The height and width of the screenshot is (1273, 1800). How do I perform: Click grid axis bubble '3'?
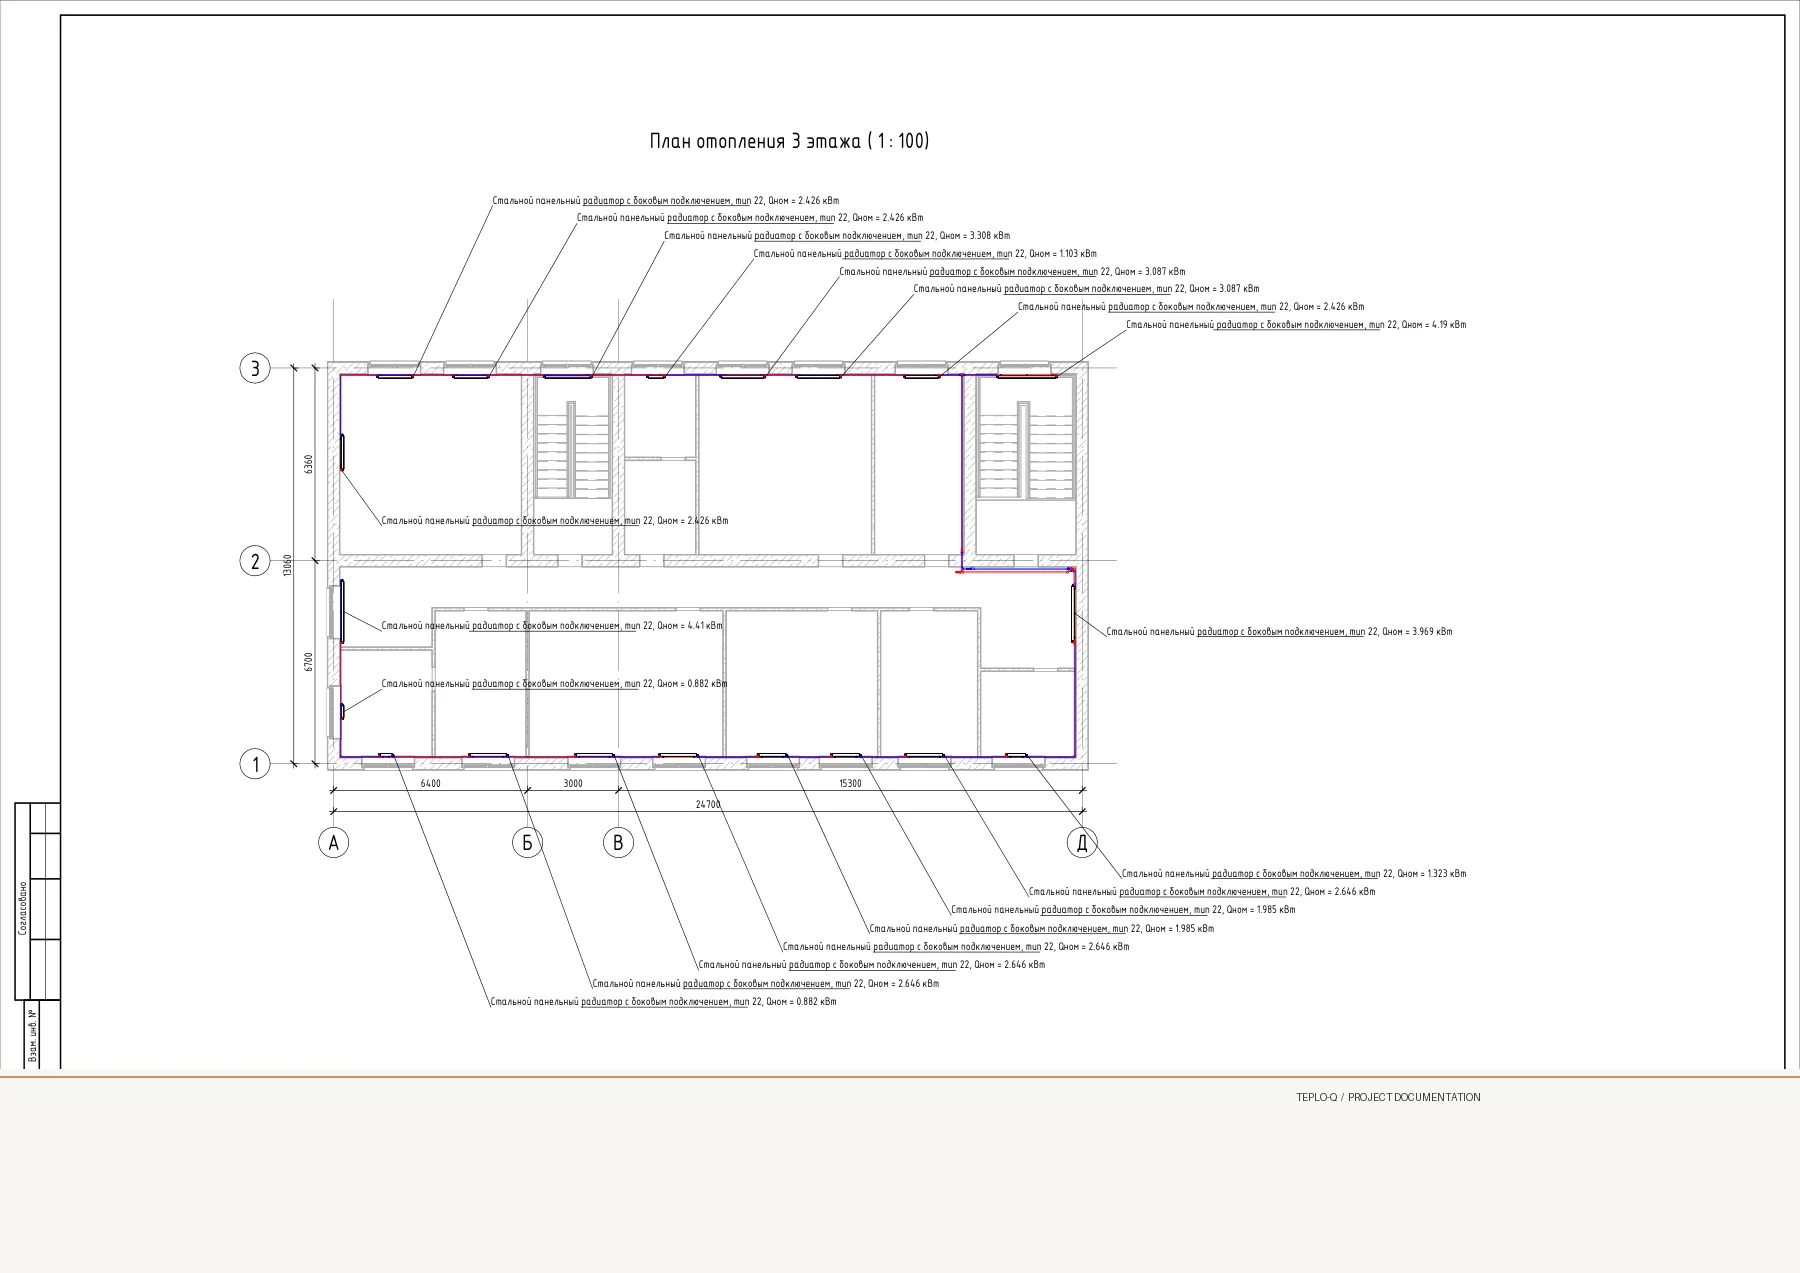click(255, 369)
